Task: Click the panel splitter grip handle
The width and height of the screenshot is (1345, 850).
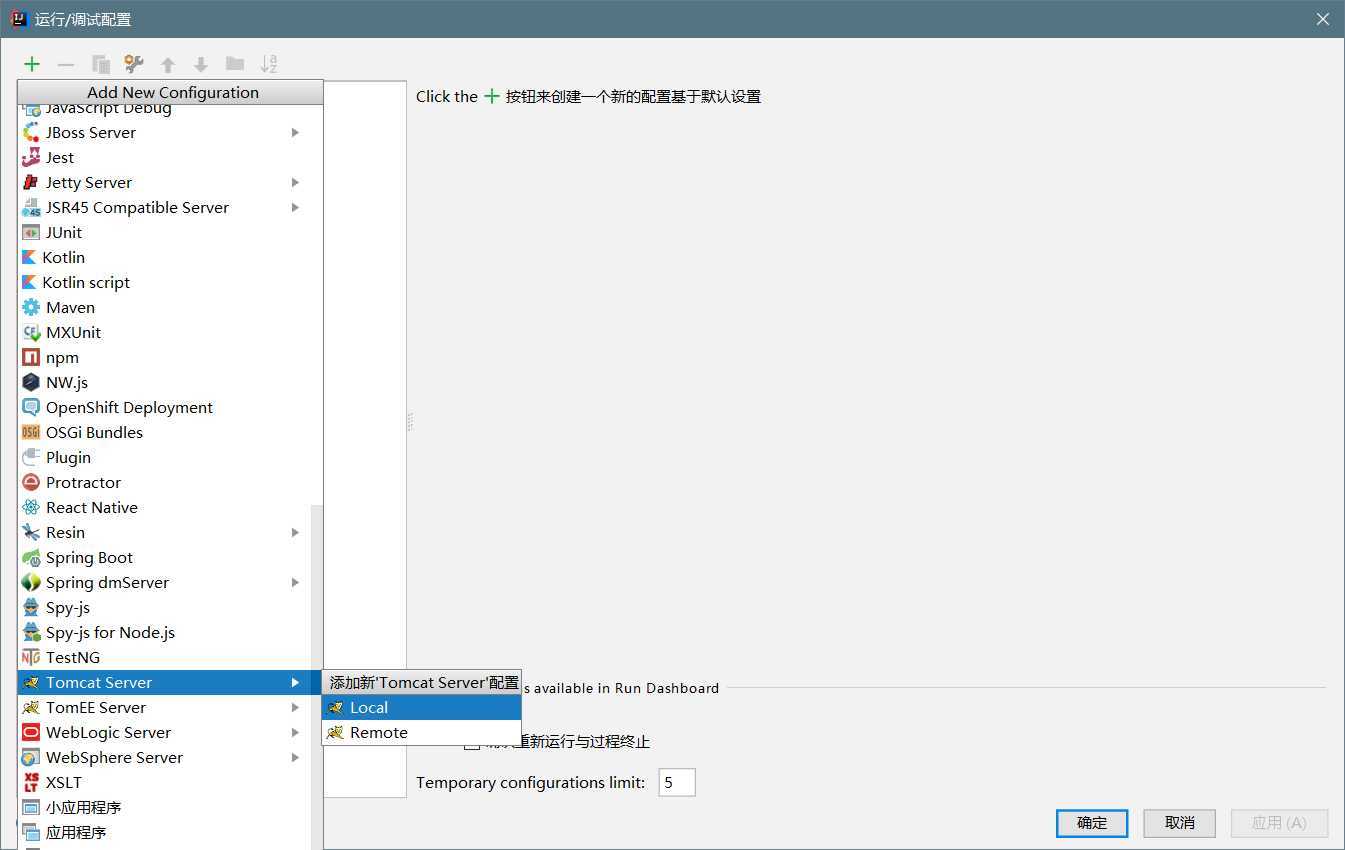Action: tap(410, 422)
